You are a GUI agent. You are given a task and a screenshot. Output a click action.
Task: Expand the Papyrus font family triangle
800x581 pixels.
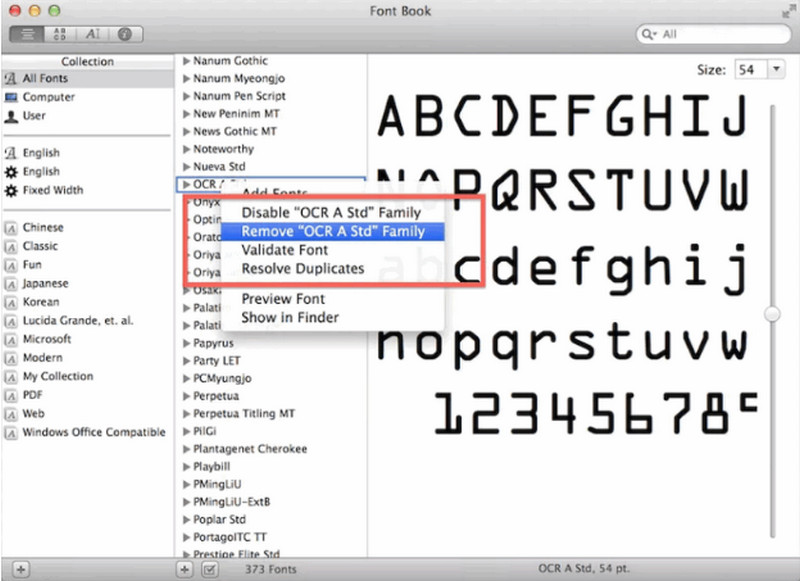click(x=186, y=343)
